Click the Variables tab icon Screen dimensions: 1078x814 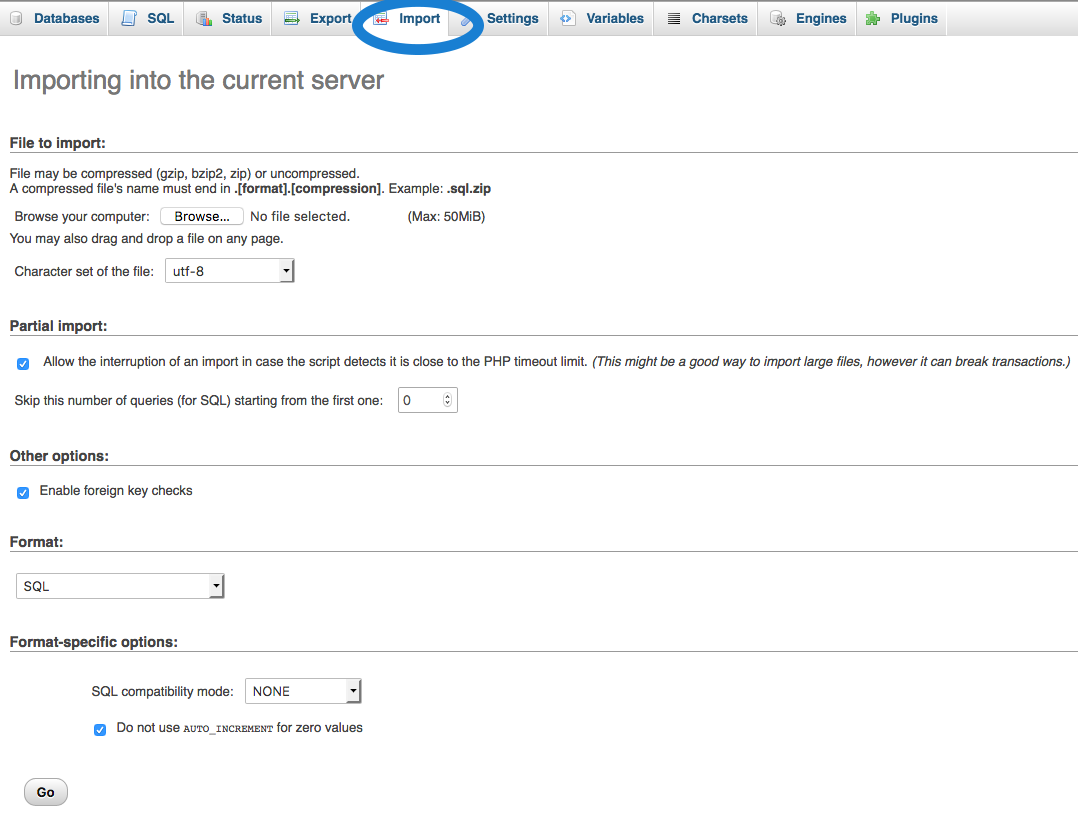point(568,19)
